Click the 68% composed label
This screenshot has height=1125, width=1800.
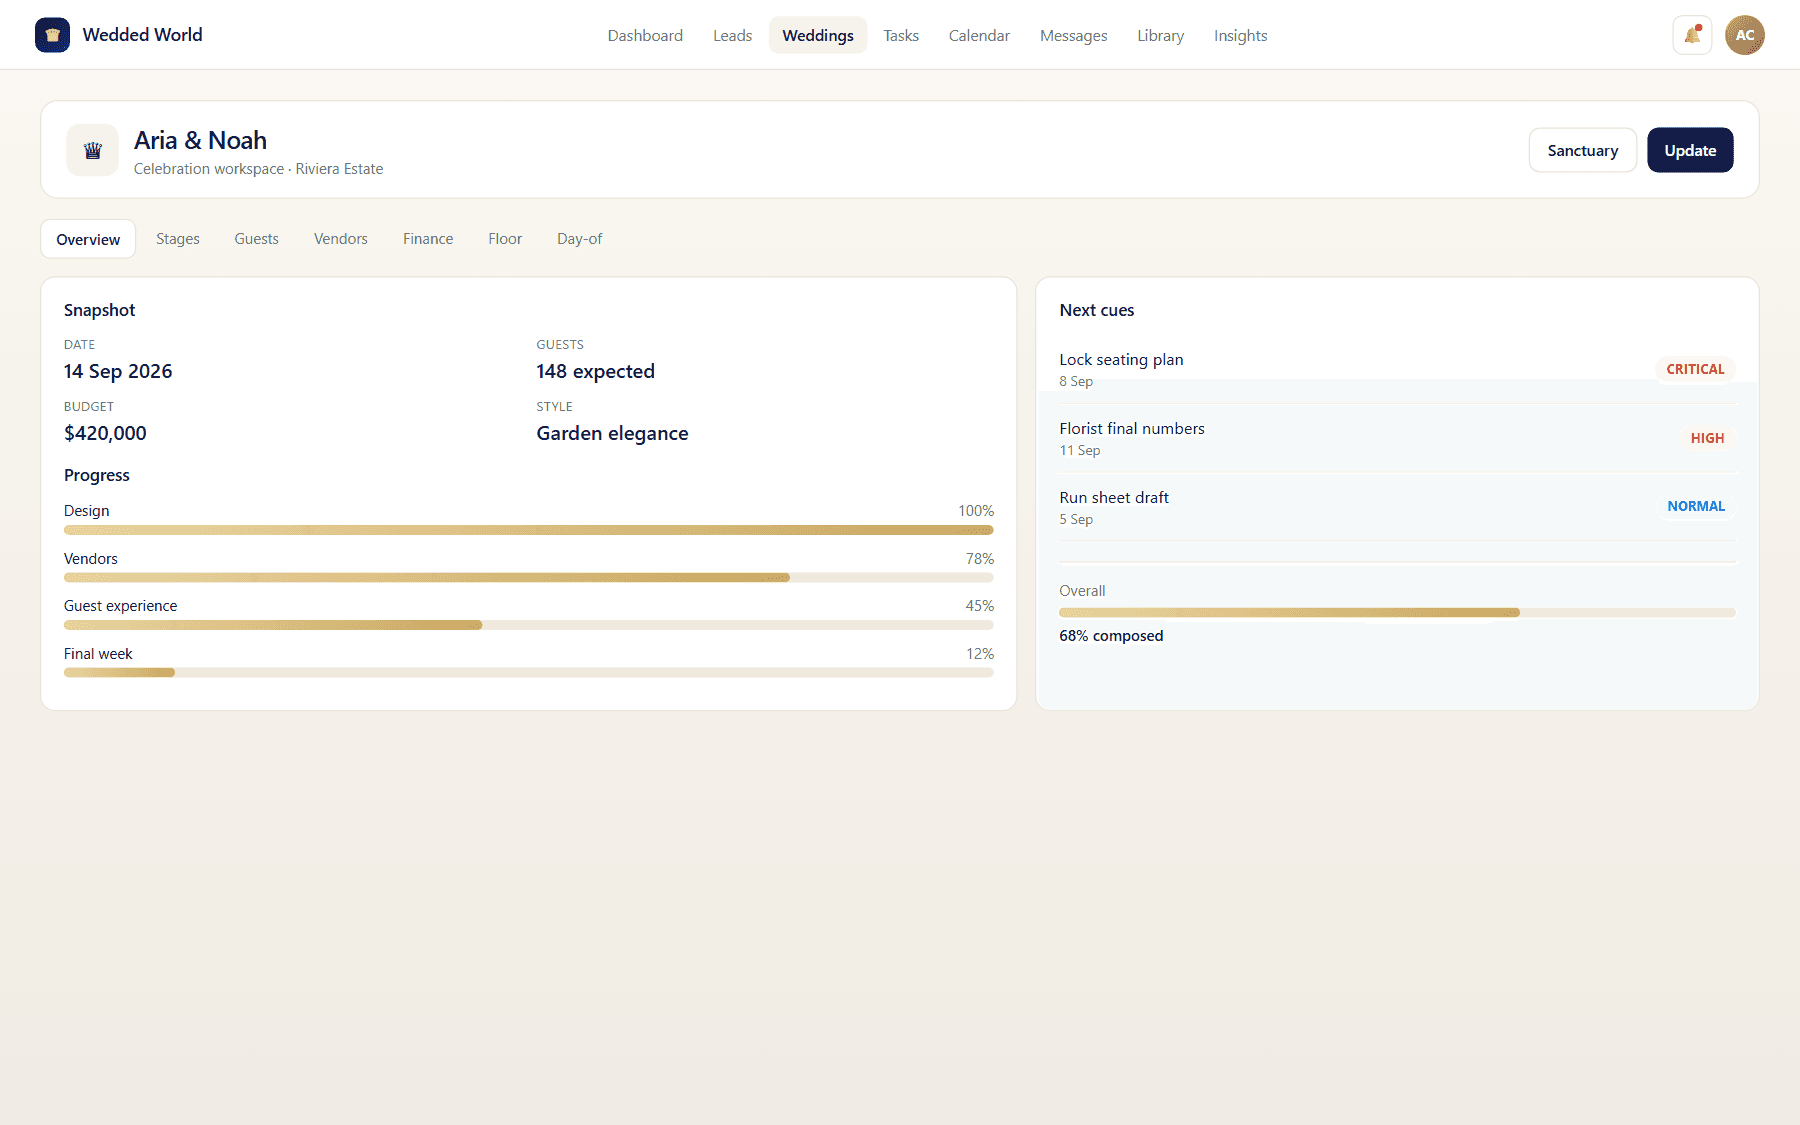point(1111,636)
